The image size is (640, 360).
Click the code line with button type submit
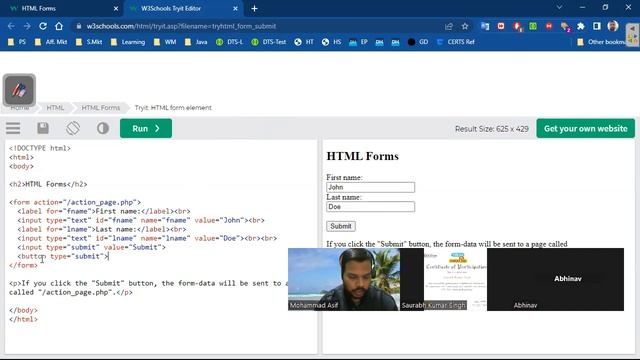point(63,256)
